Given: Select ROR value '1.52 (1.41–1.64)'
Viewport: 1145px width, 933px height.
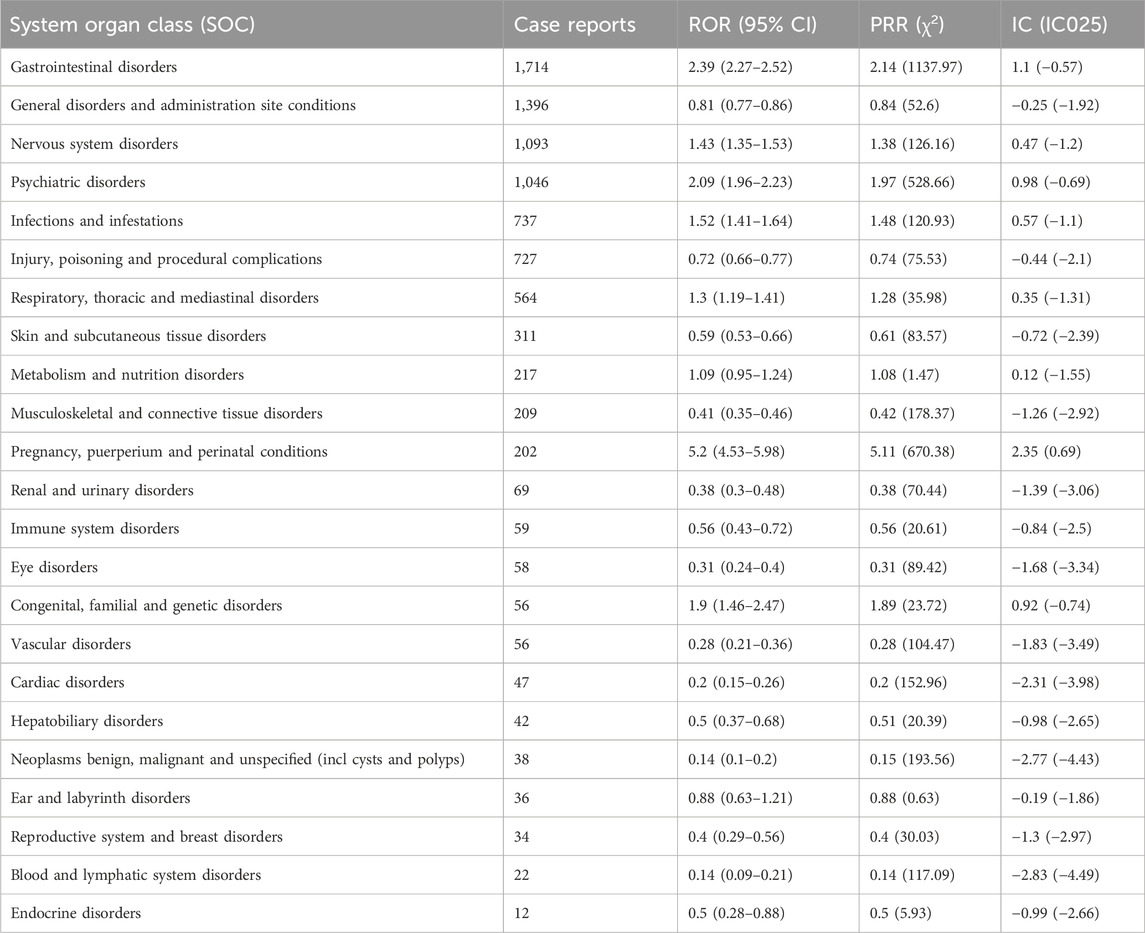Looking at the screenshot, I should (740, 220).
